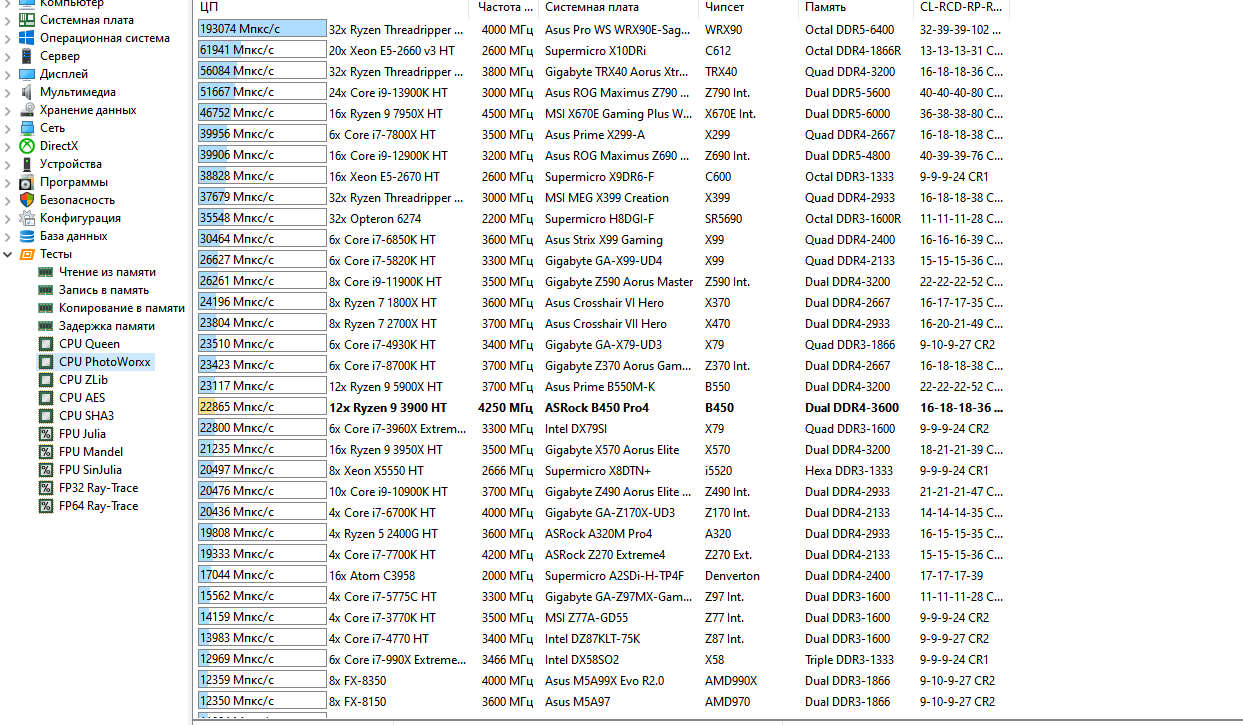The height and width of the screenshot is (725, 1243).
Task: Click the 22865 Мпкс/с highlighted score bar
Action: 262,407
